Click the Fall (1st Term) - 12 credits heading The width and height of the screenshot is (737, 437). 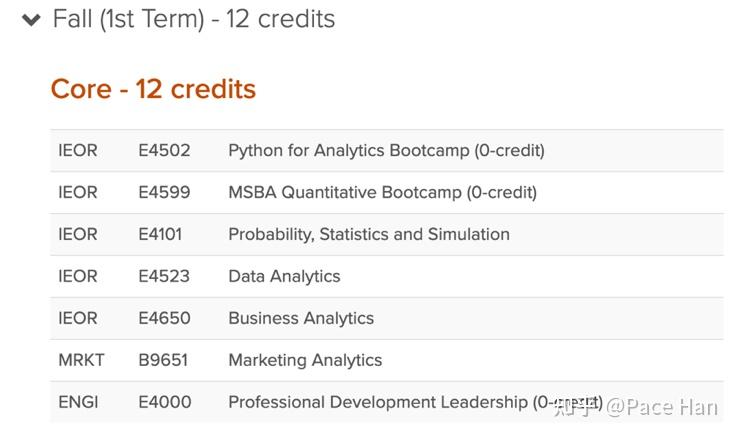pos(194,20)
